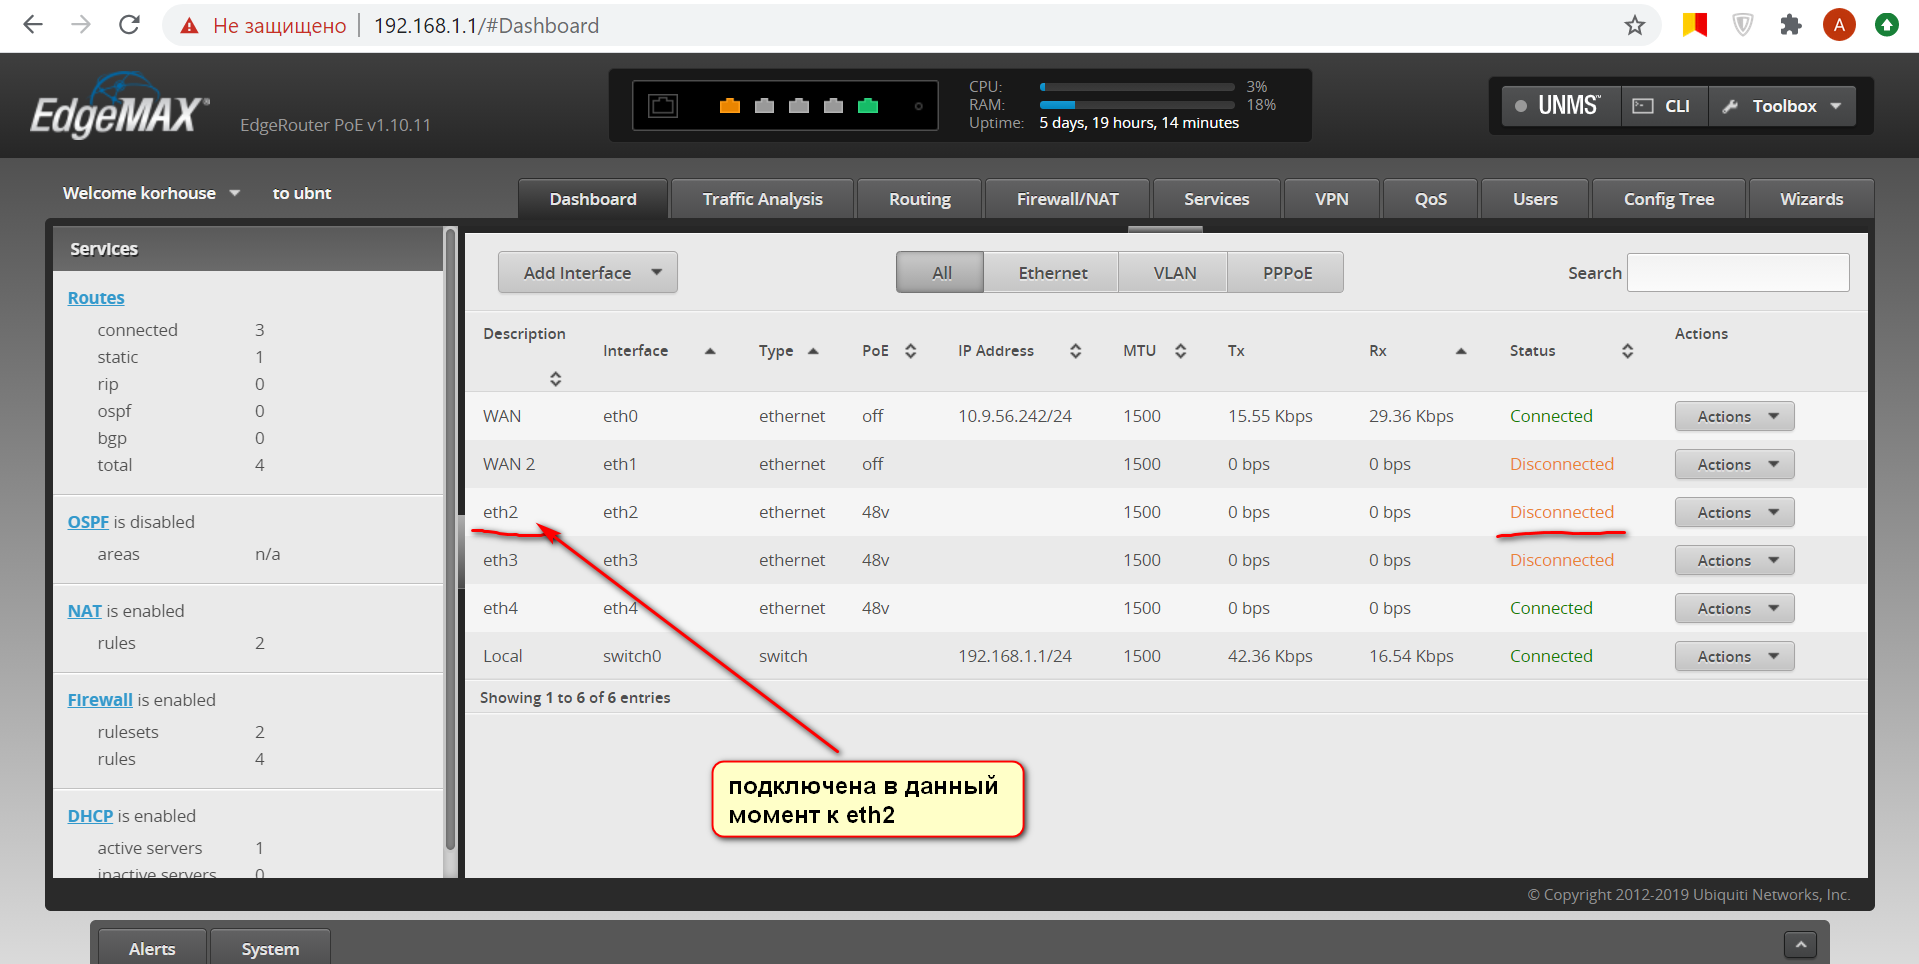Click the Tx column header
Viewport: 1919px width, 964px height.
point(1236,351)
